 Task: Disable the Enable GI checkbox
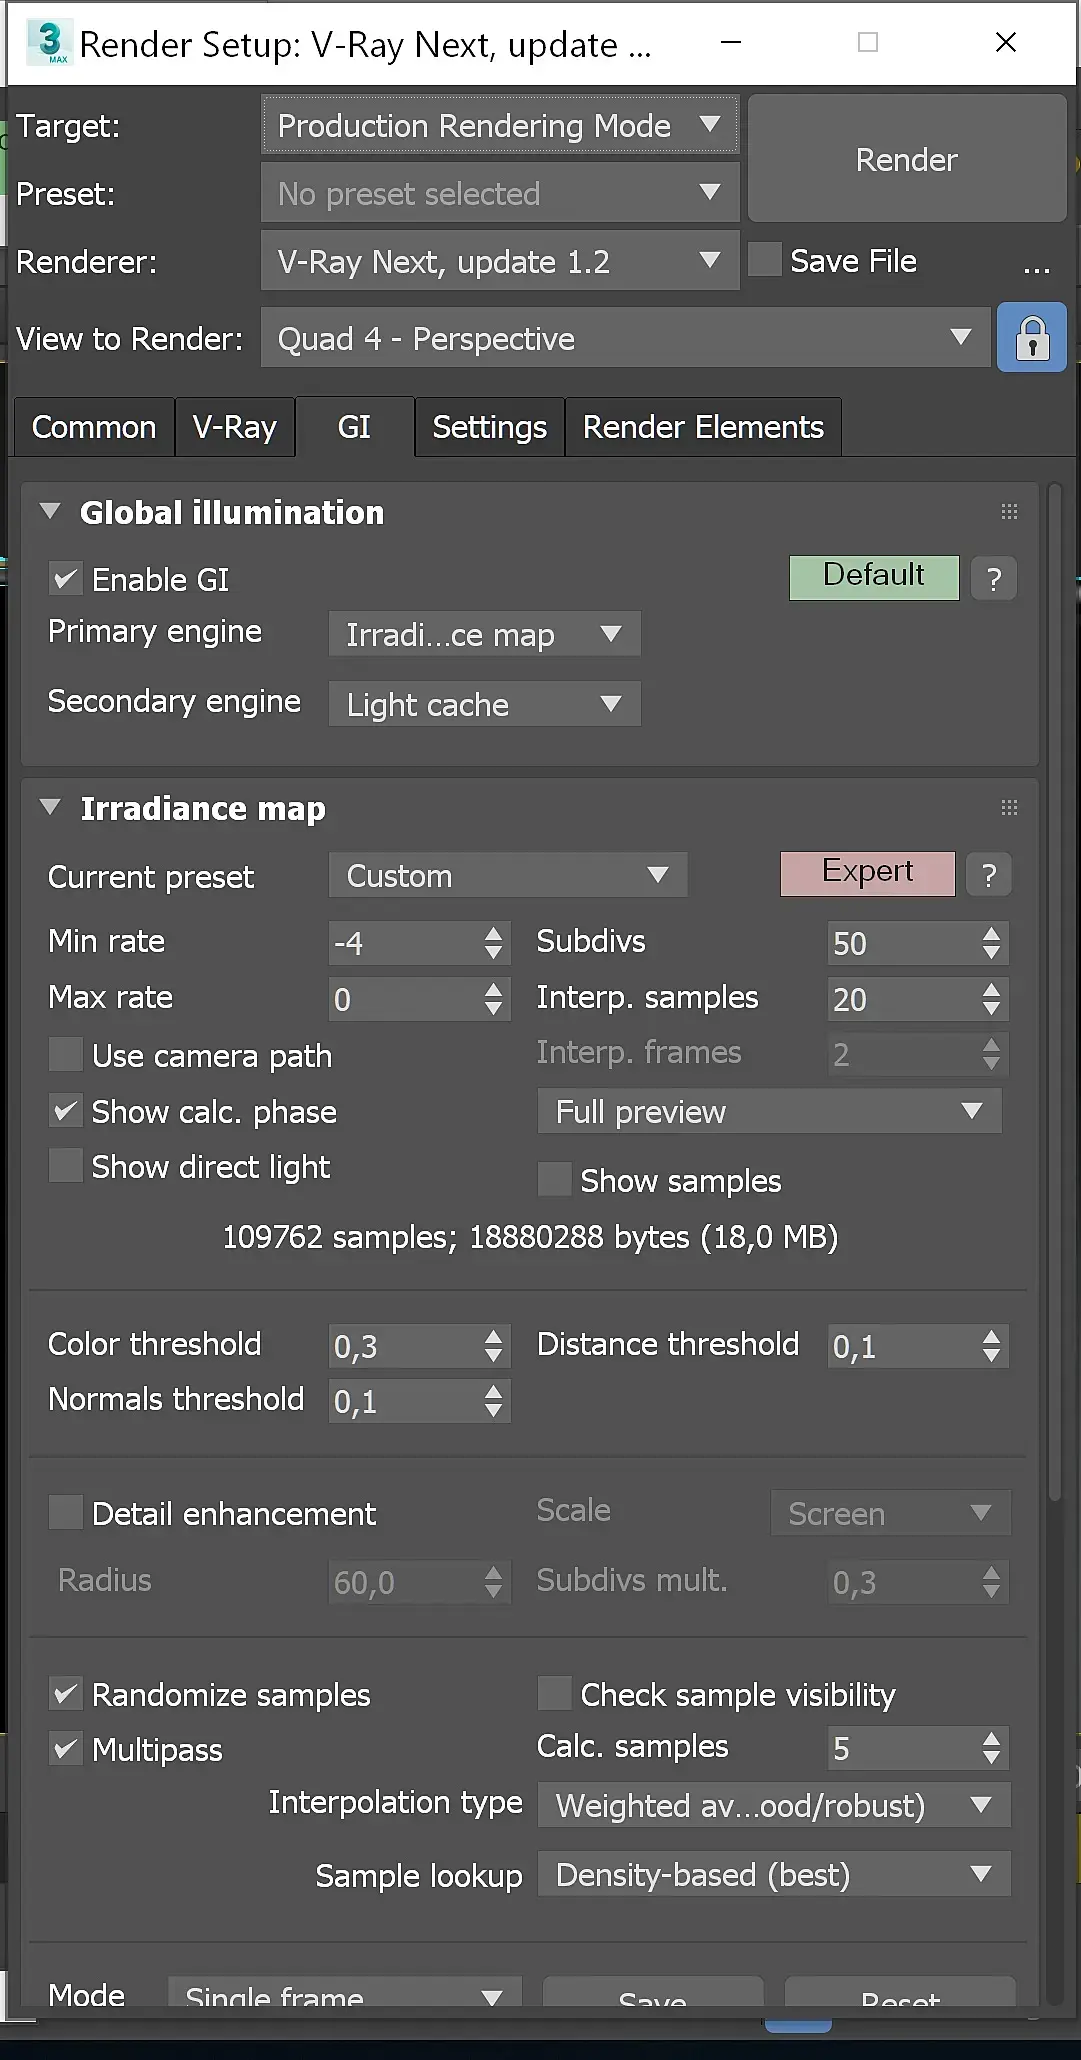(x=66, y=579)
